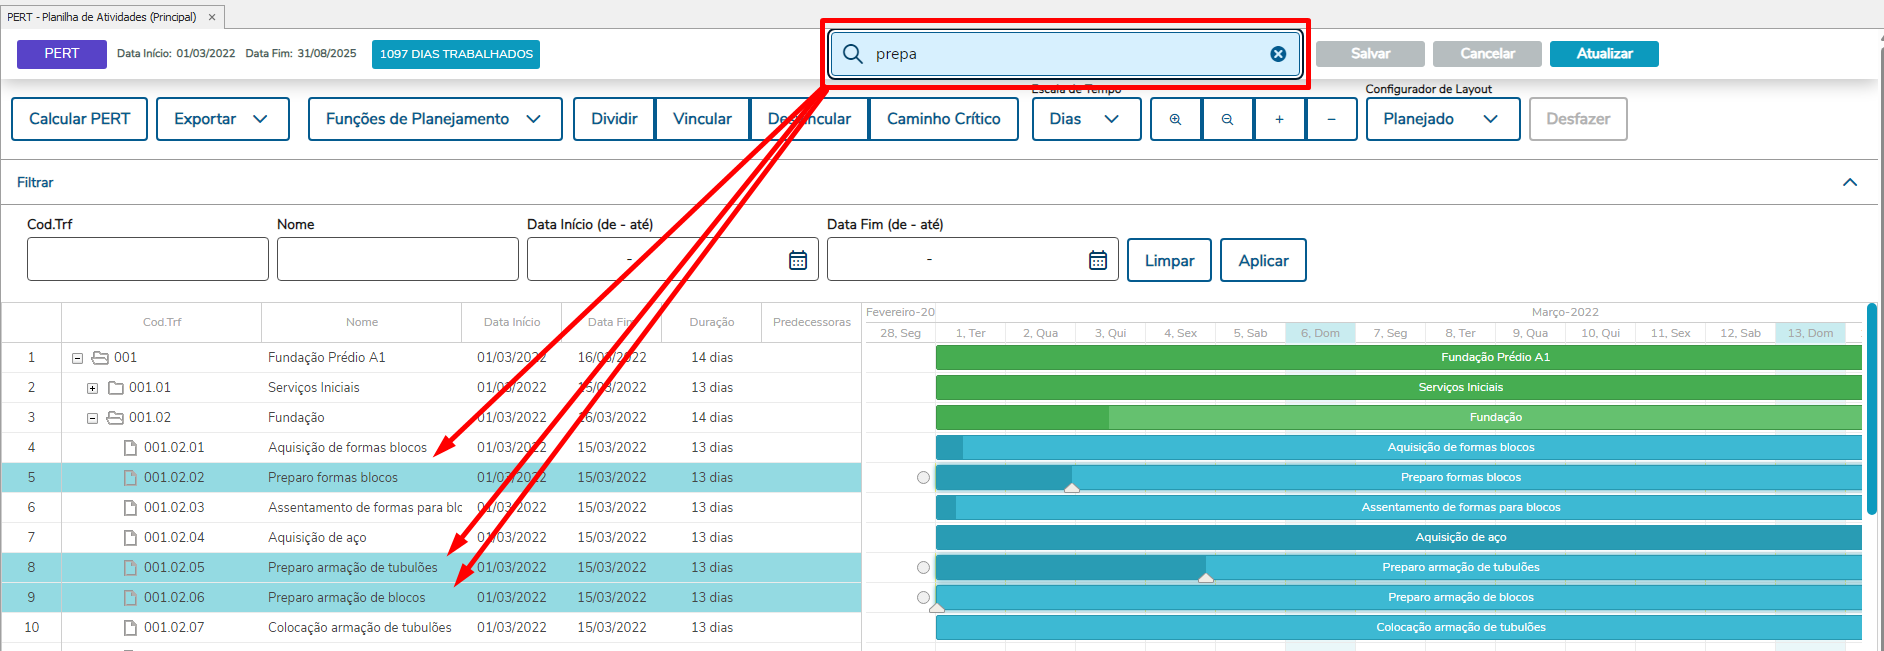Open Funções de Planejamento dropdown
This screenshot has height=651, width=1884.
[435, 119]
